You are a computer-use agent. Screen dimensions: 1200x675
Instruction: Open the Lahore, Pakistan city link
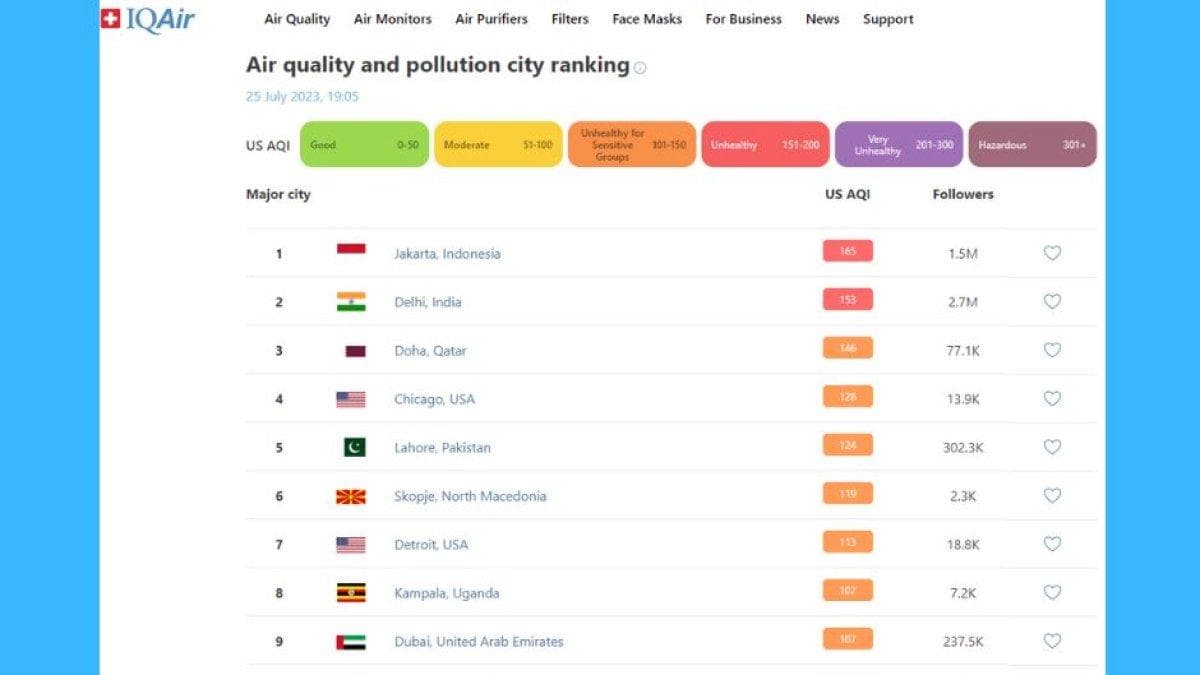pyautogui.click(x=442, y=448)
